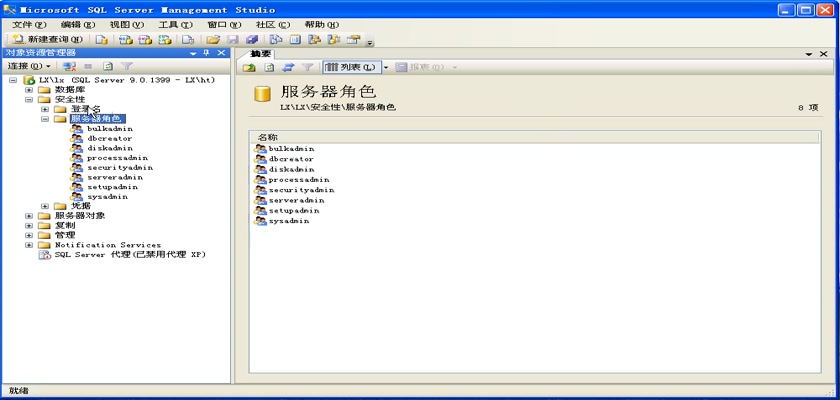This screenshot has height=400, width=840.
Task: Select setupadmin in the summary list
Action: click(x=294, y=210)
